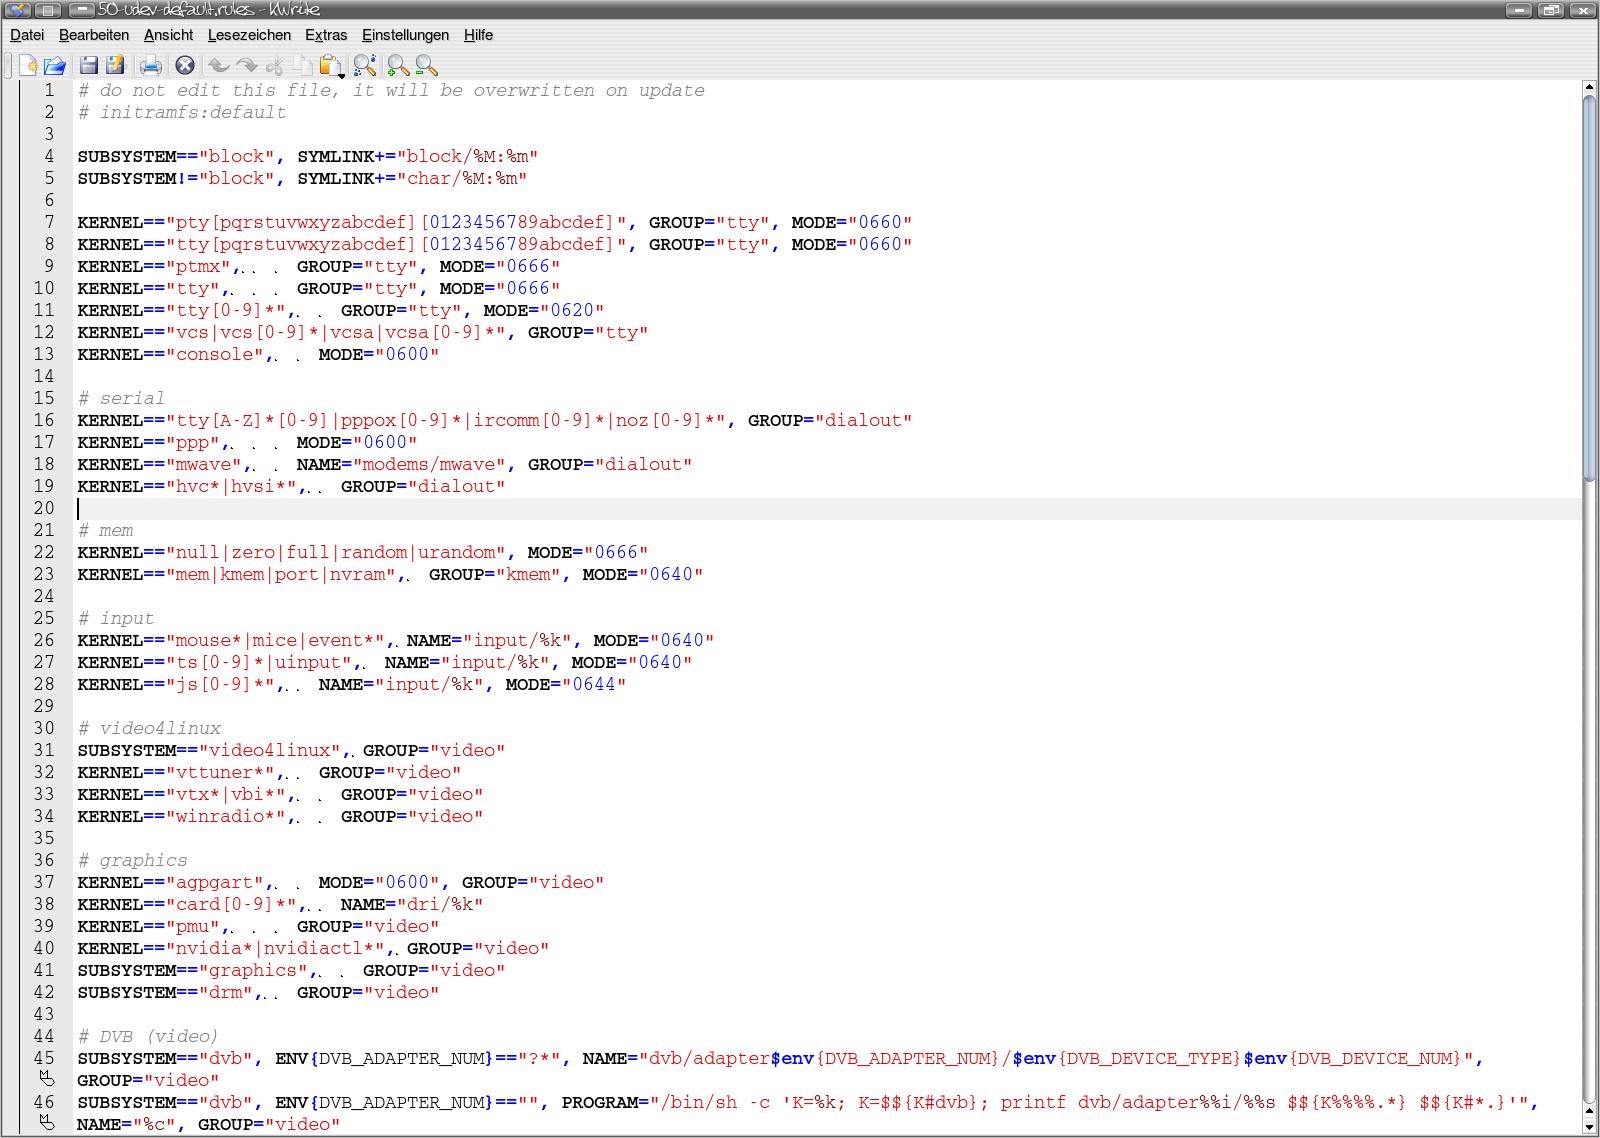1600x1138 pixels.
Task: Click the "# mem" comment line
Action: tap(105, 530)
